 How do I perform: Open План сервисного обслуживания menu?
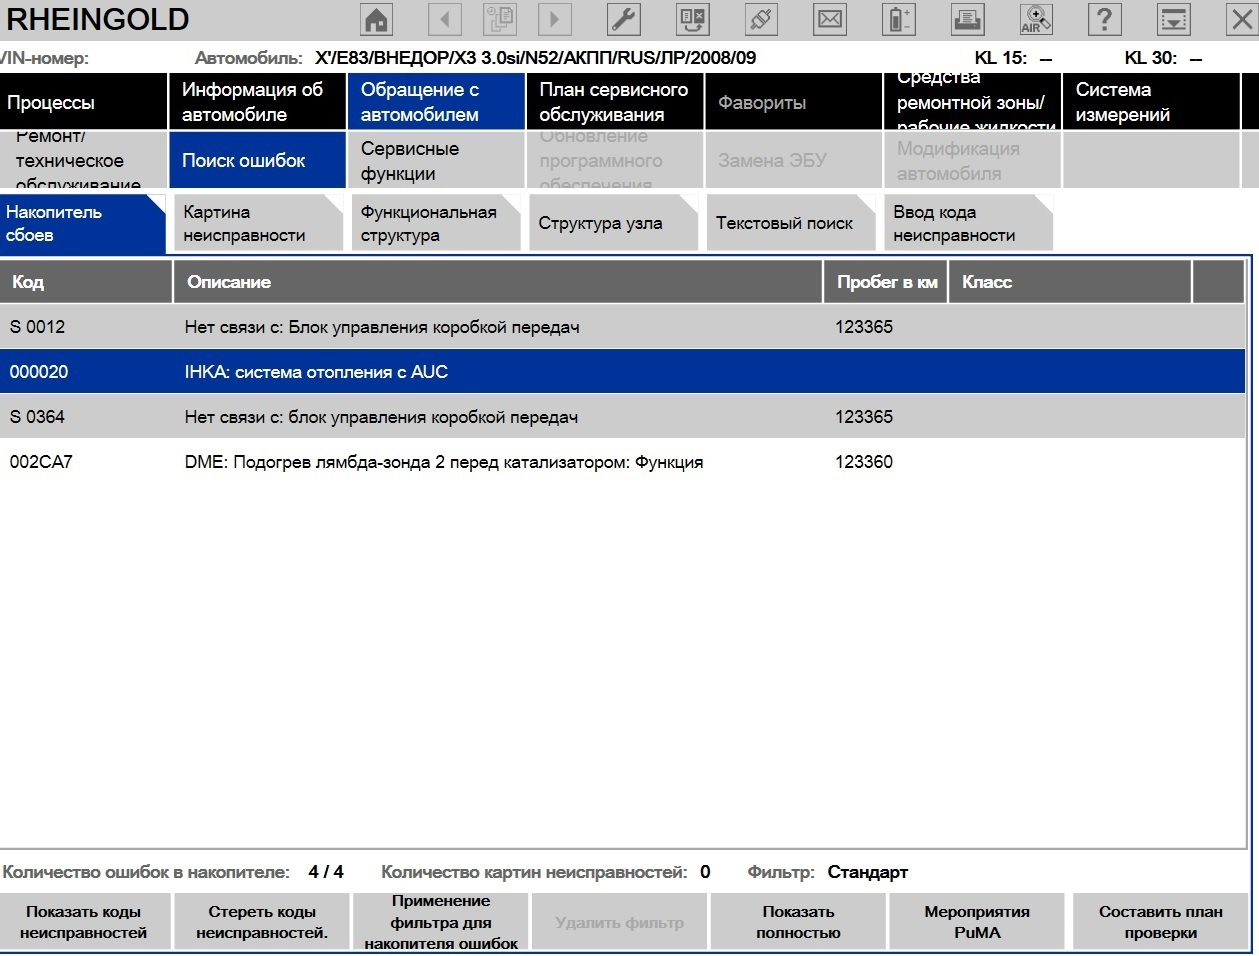(615, 102)
